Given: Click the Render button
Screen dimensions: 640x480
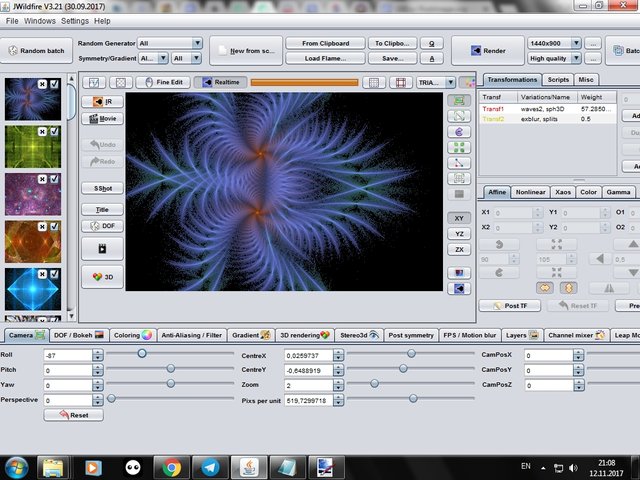Looking at the screenshot, I should tap(486, 50).
